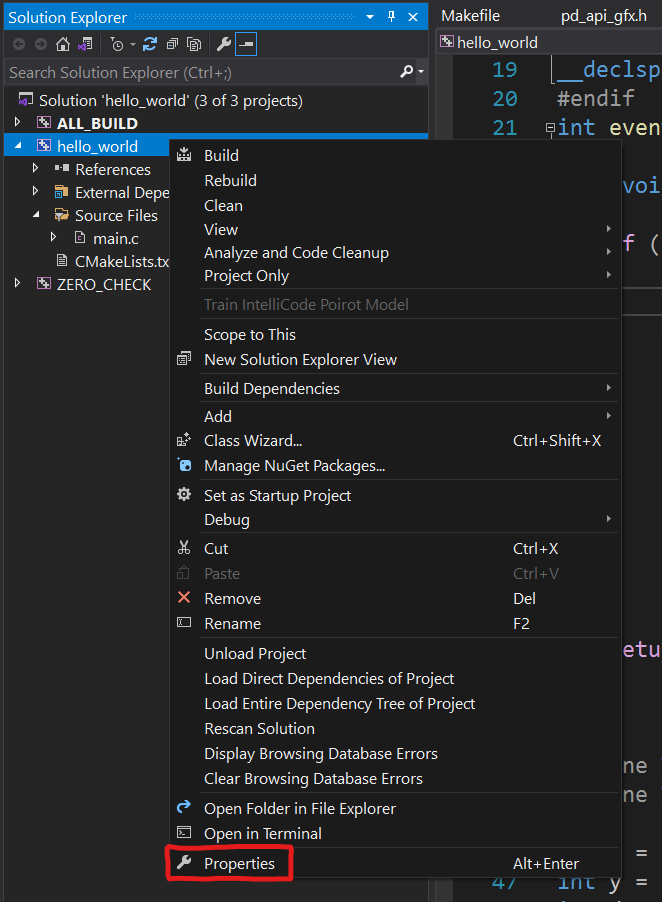
Task: Collapse the hello_world project node
Action: pyautogui.click(x=17, y=146)
